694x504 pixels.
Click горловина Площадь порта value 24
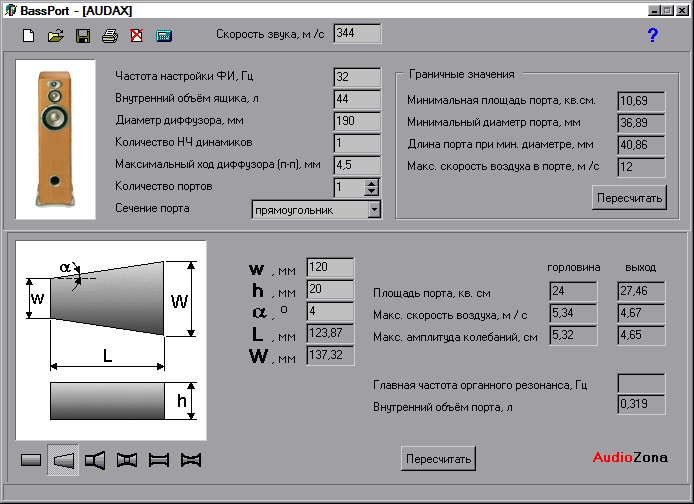(573, 291)
